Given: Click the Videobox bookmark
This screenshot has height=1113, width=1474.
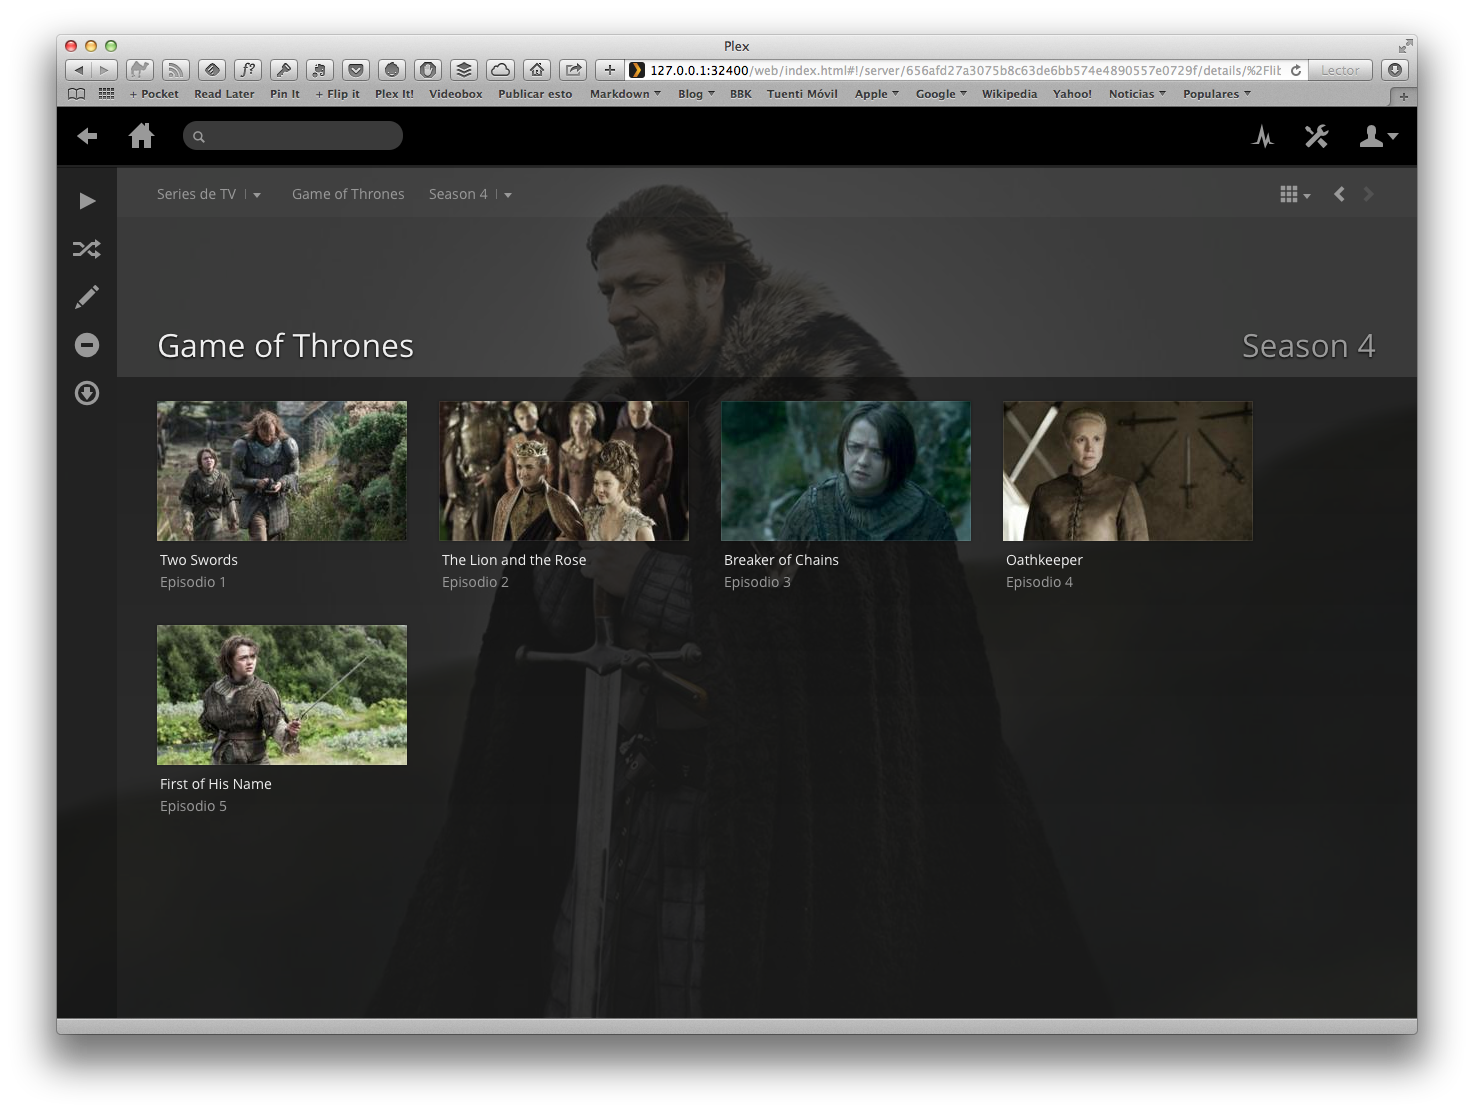Looking at the screenshot, I should tap(456, 94).
